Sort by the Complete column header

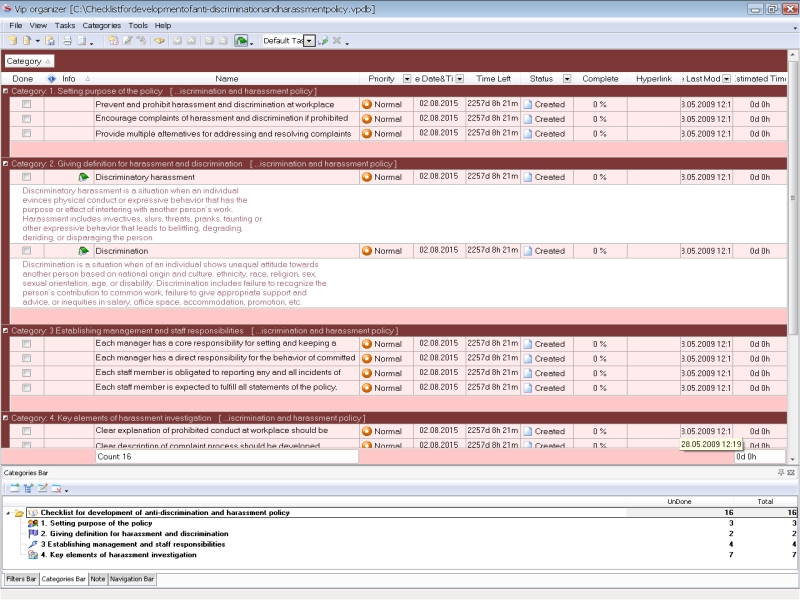click(x=600, y=79)
